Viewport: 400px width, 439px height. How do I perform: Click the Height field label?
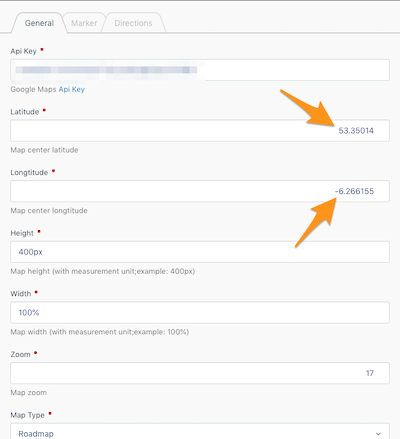(x=22, y=233)
